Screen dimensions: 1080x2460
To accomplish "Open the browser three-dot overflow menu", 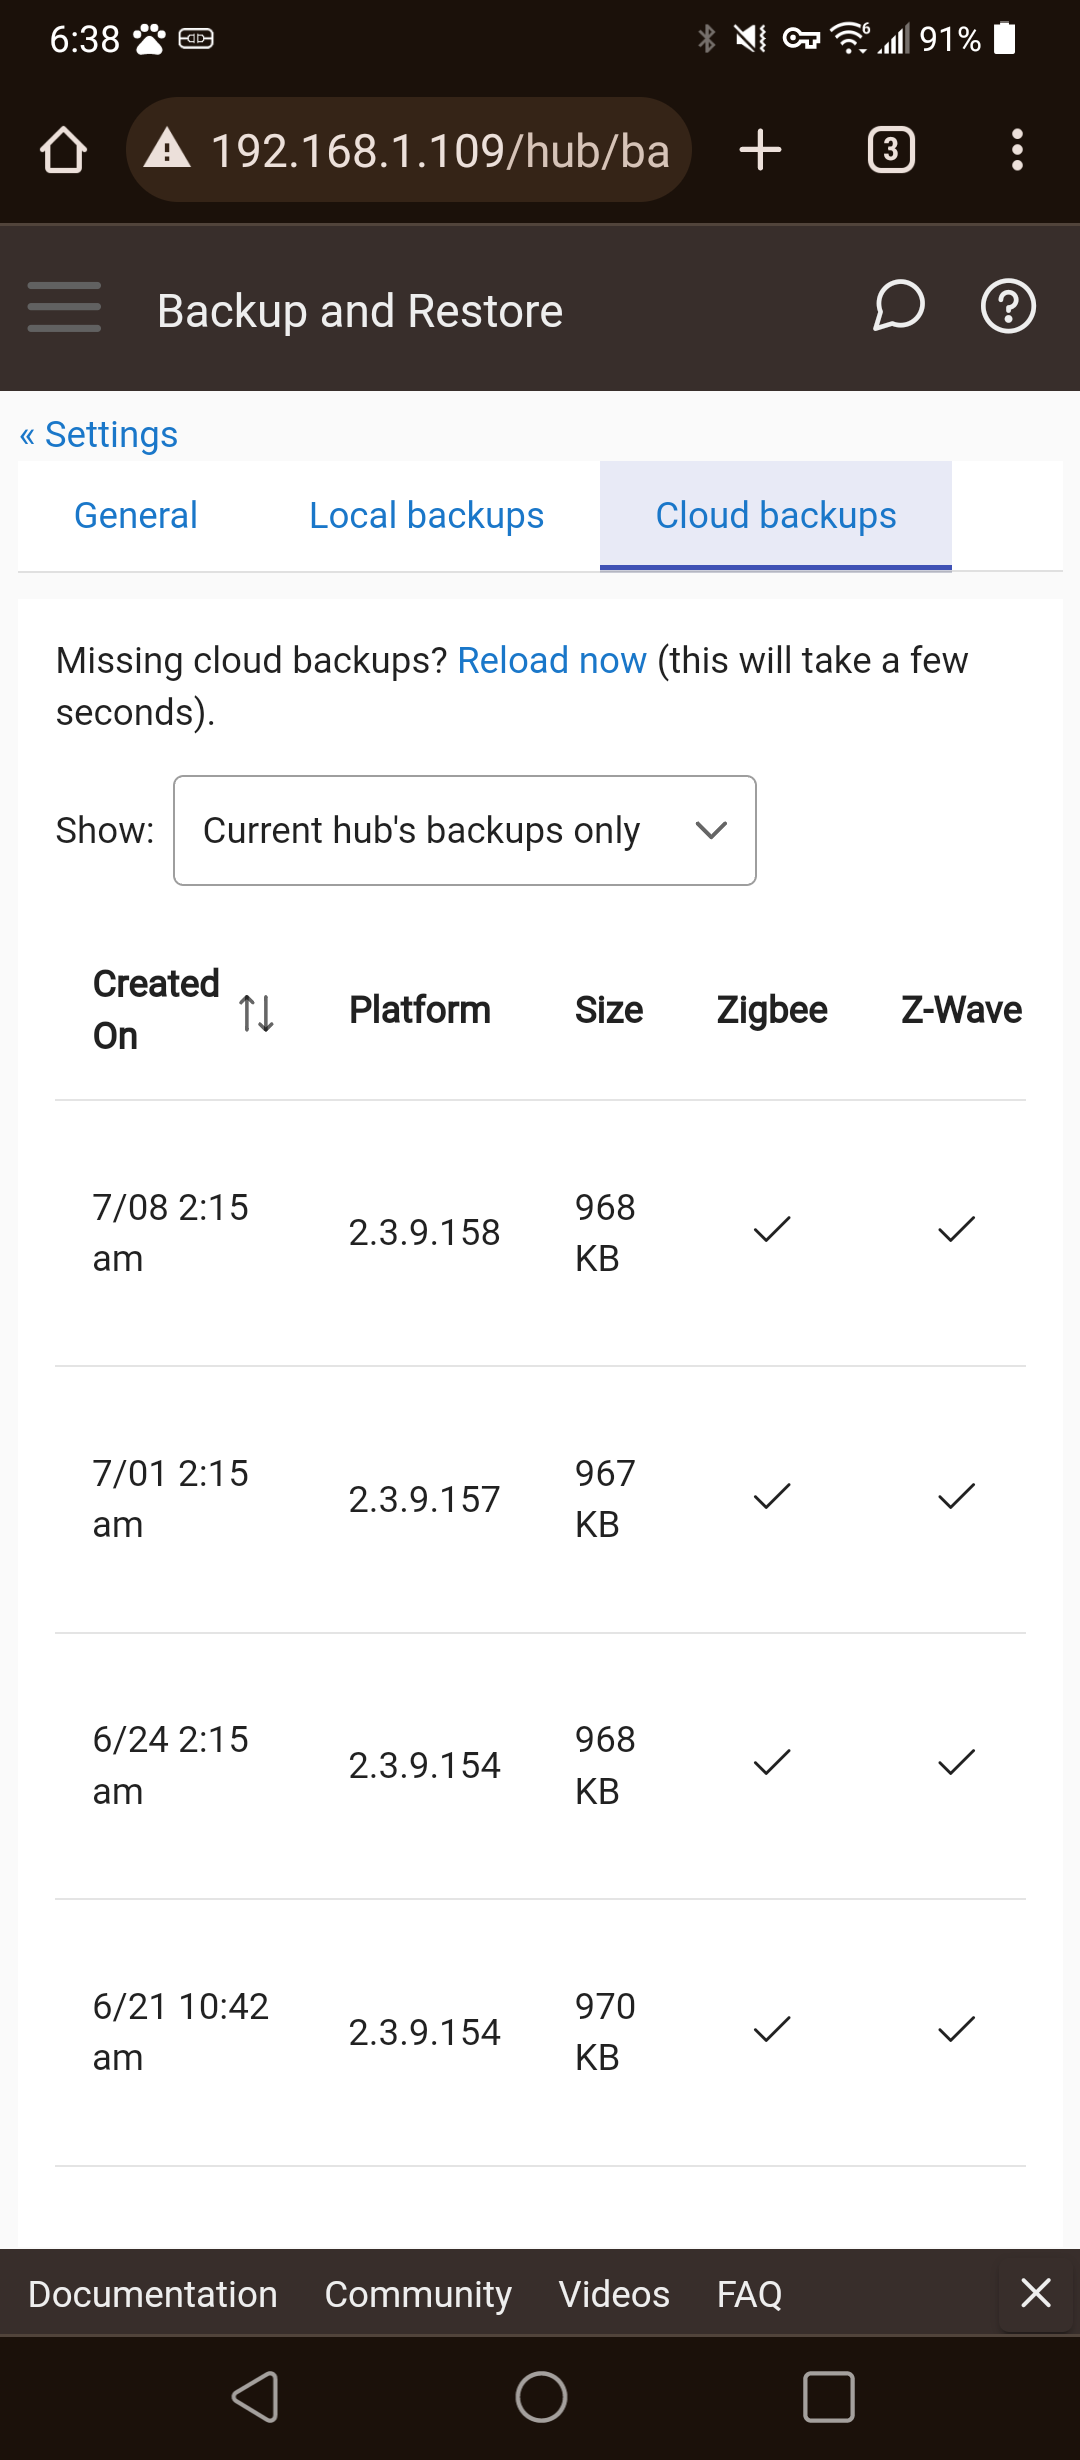I will click(1017, 150).
